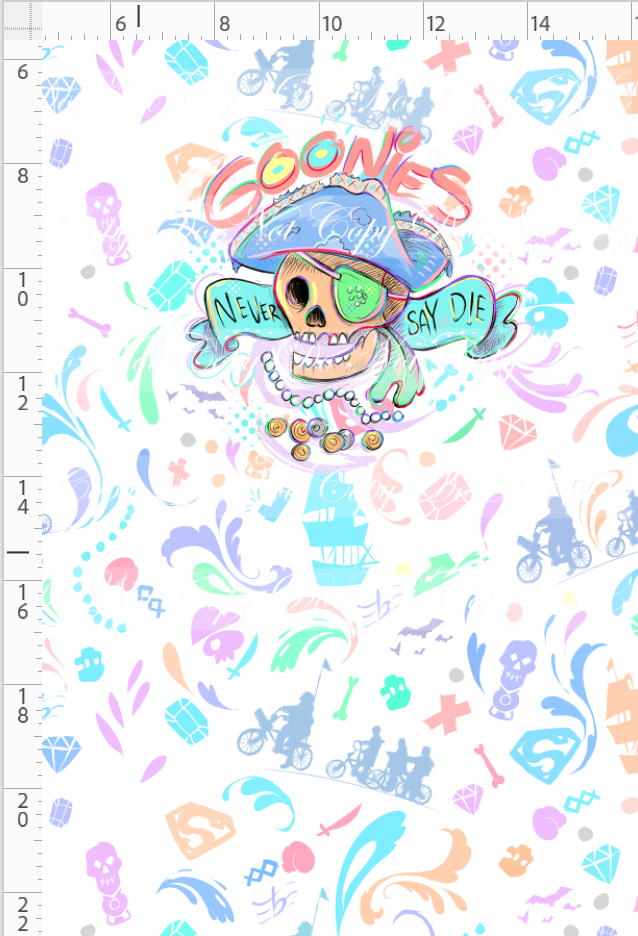Click the 14 mark on horizontal ruler

tap(539, 22)
